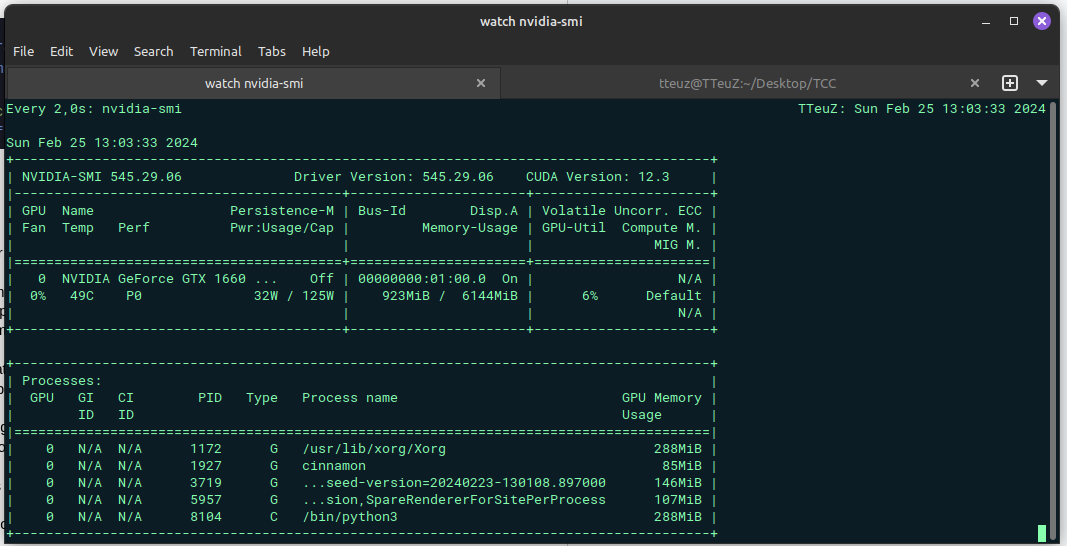This screenshot has height=546, width=1067.
Task: Click the '107MiB' memory usage value
Action: click(x=678, y=500)
